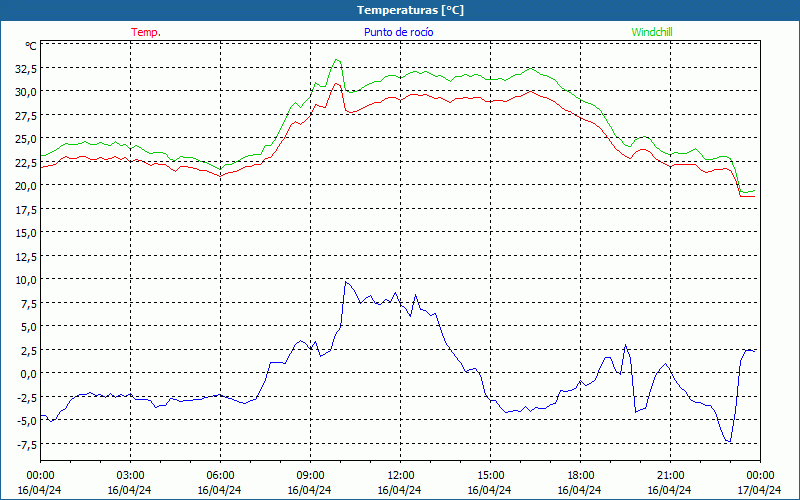Click the 7,5 y-axis value
Screen dimensions: 800x500
pyautogui.click(x=28, y=304)
